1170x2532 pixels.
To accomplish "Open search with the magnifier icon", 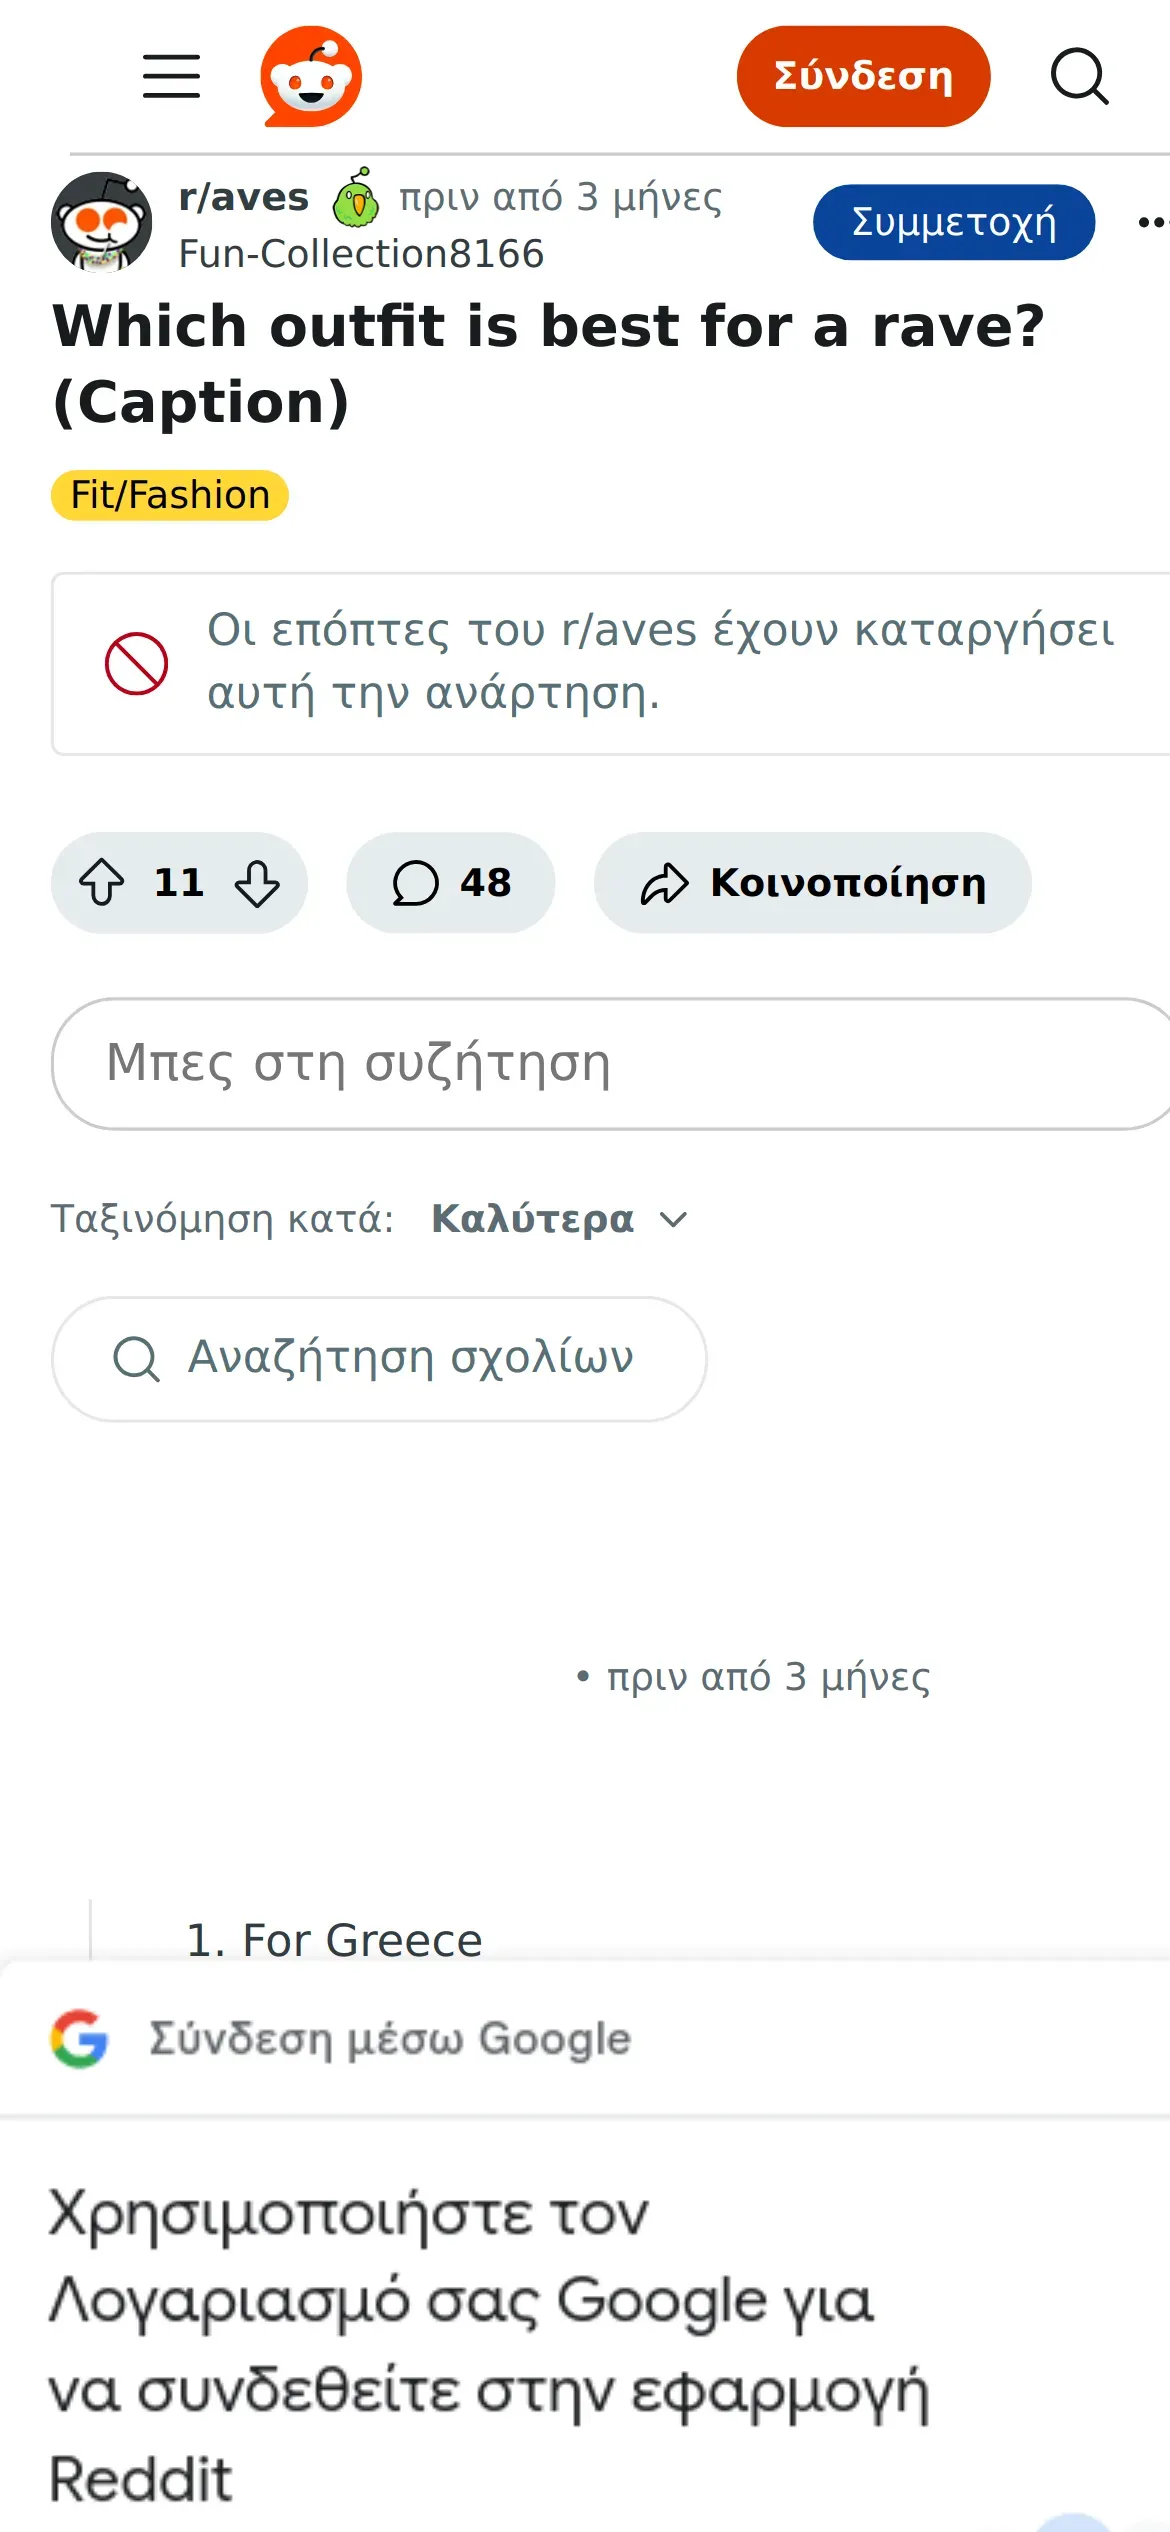I will pos(1079,77).
